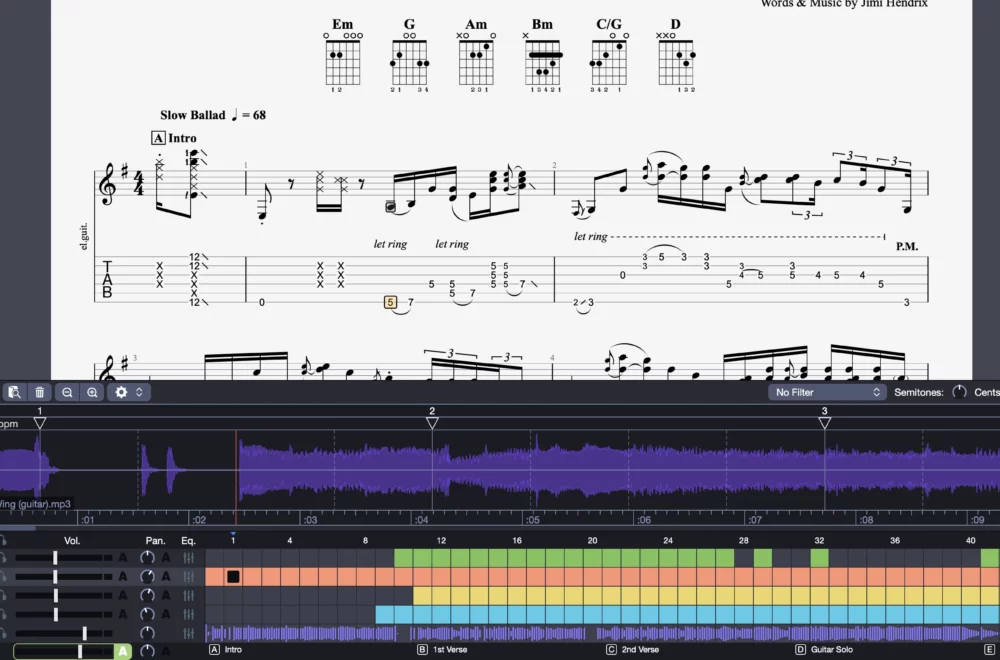Click the Bm chord diagram
This screenshot has width=1000, height=660.
pyautogui.click(x=543, y=56)
